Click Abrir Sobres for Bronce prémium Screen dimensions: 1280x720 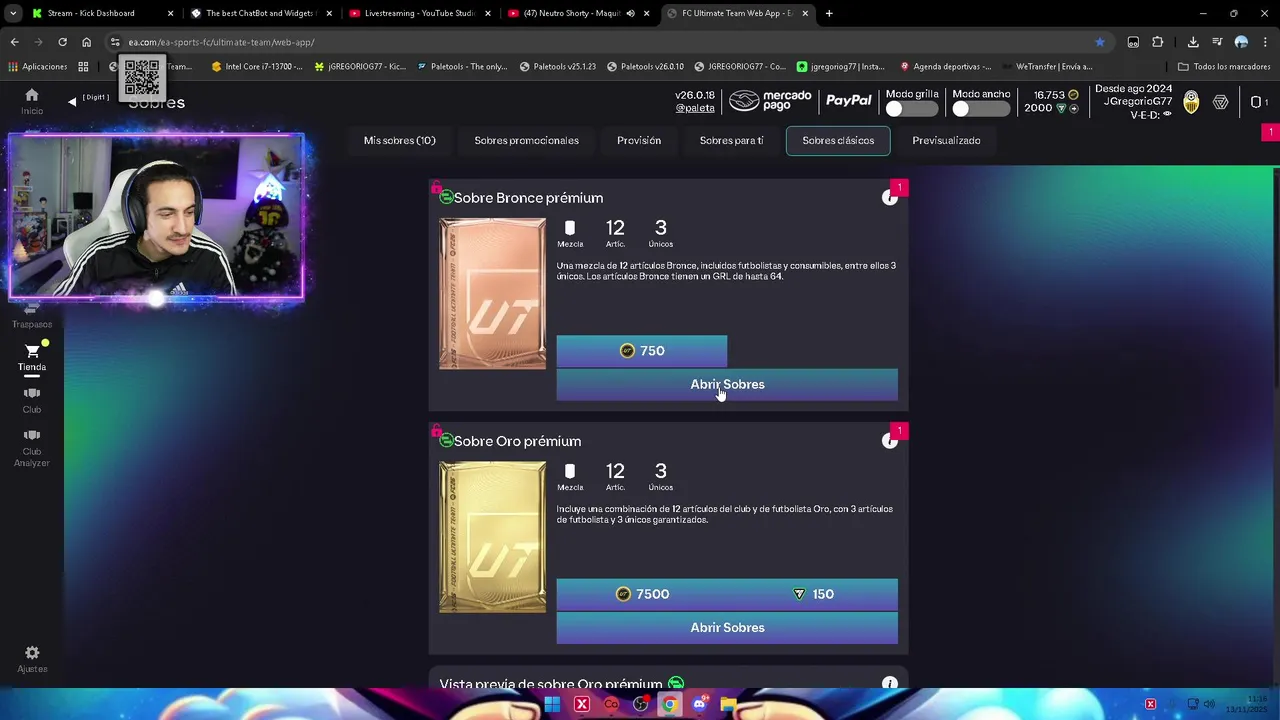pyautogui.click(x=727, y=385)
